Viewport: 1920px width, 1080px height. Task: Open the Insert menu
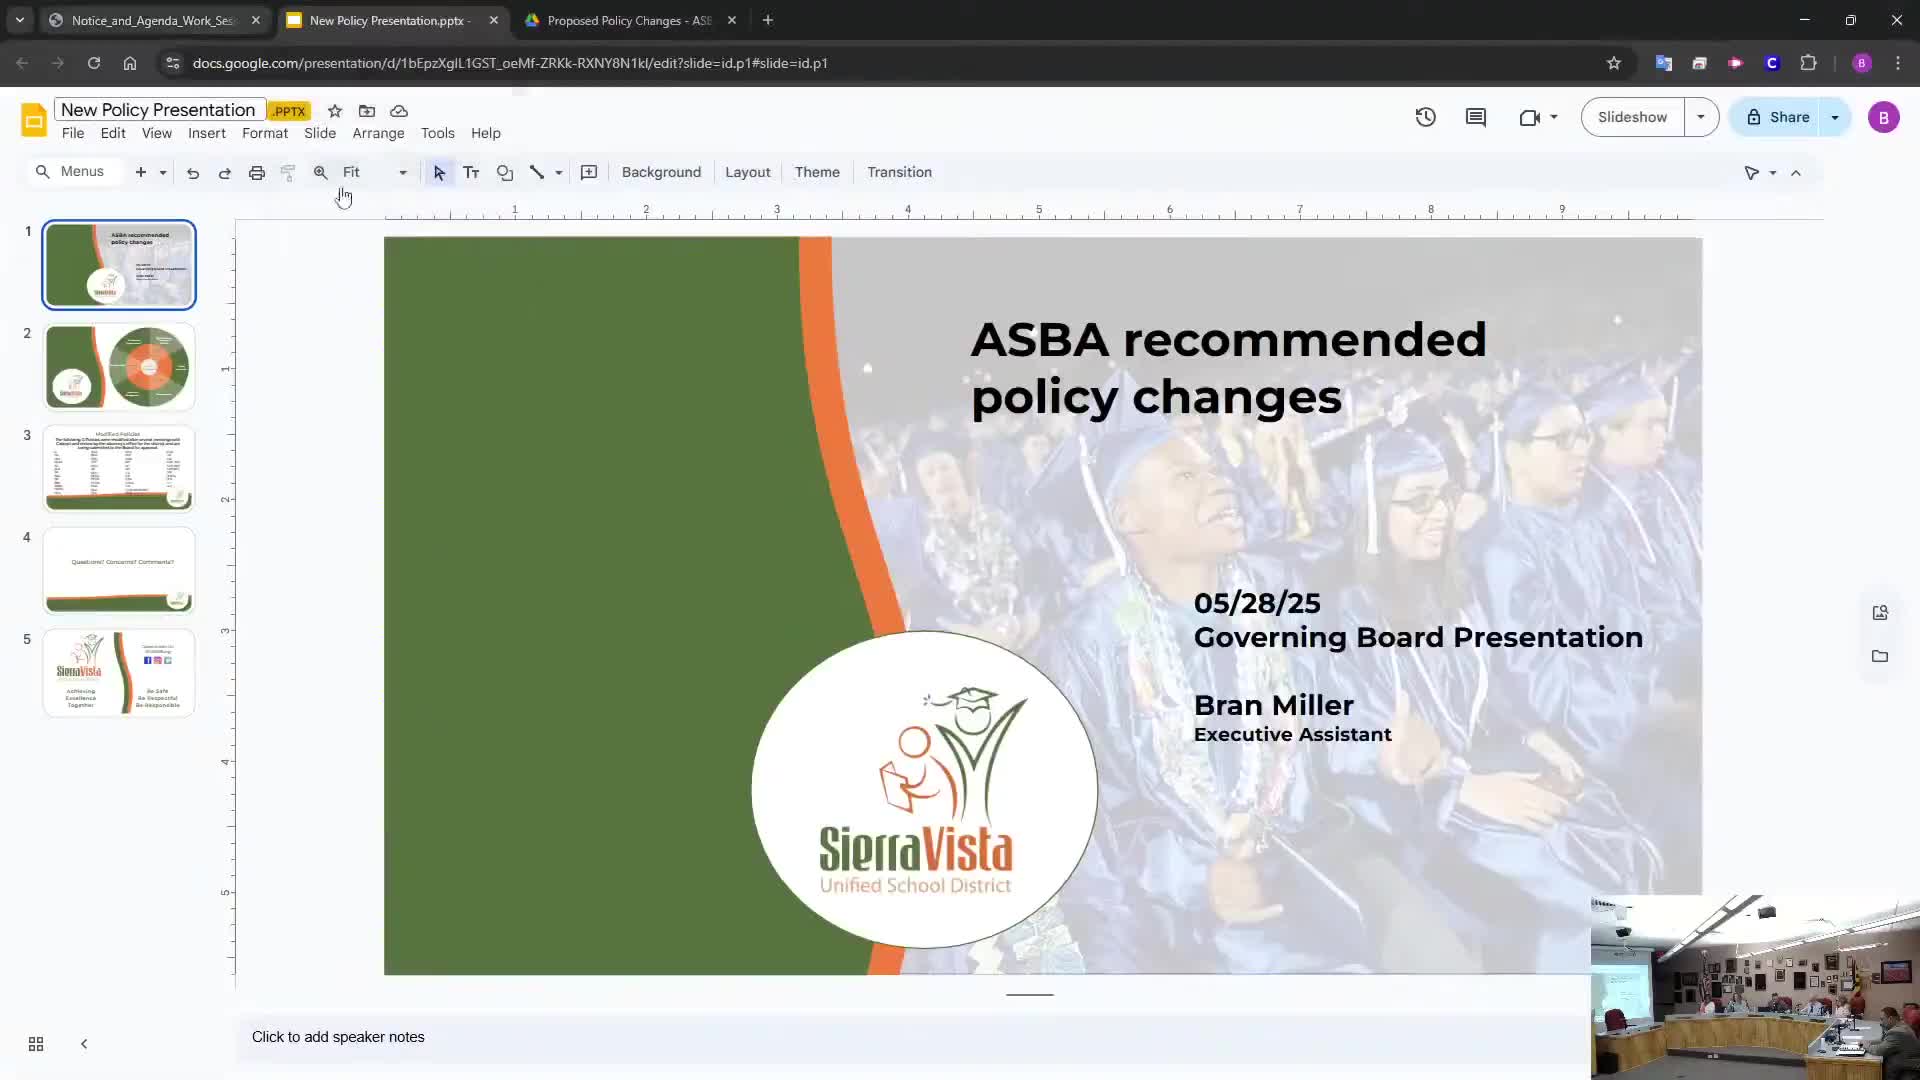click(x=206, y=133)
